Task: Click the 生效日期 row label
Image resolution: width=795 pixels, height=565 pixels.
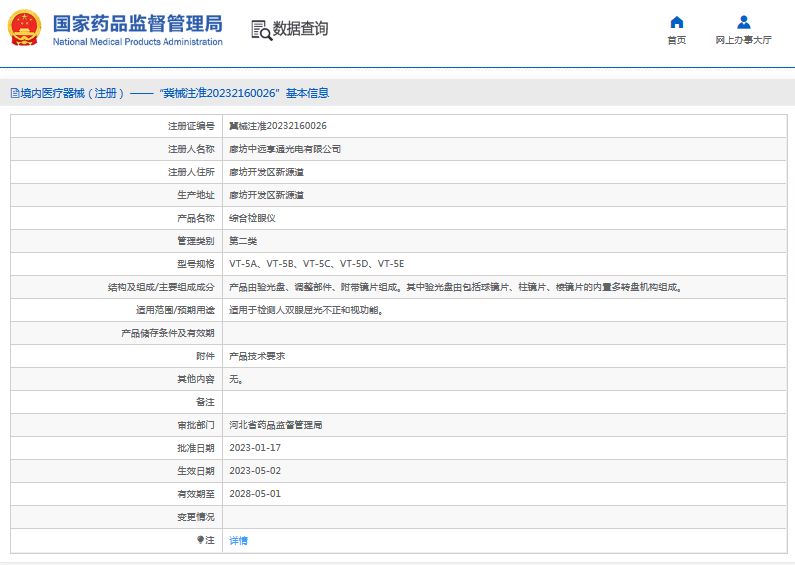Action: (x=196, y=471)
